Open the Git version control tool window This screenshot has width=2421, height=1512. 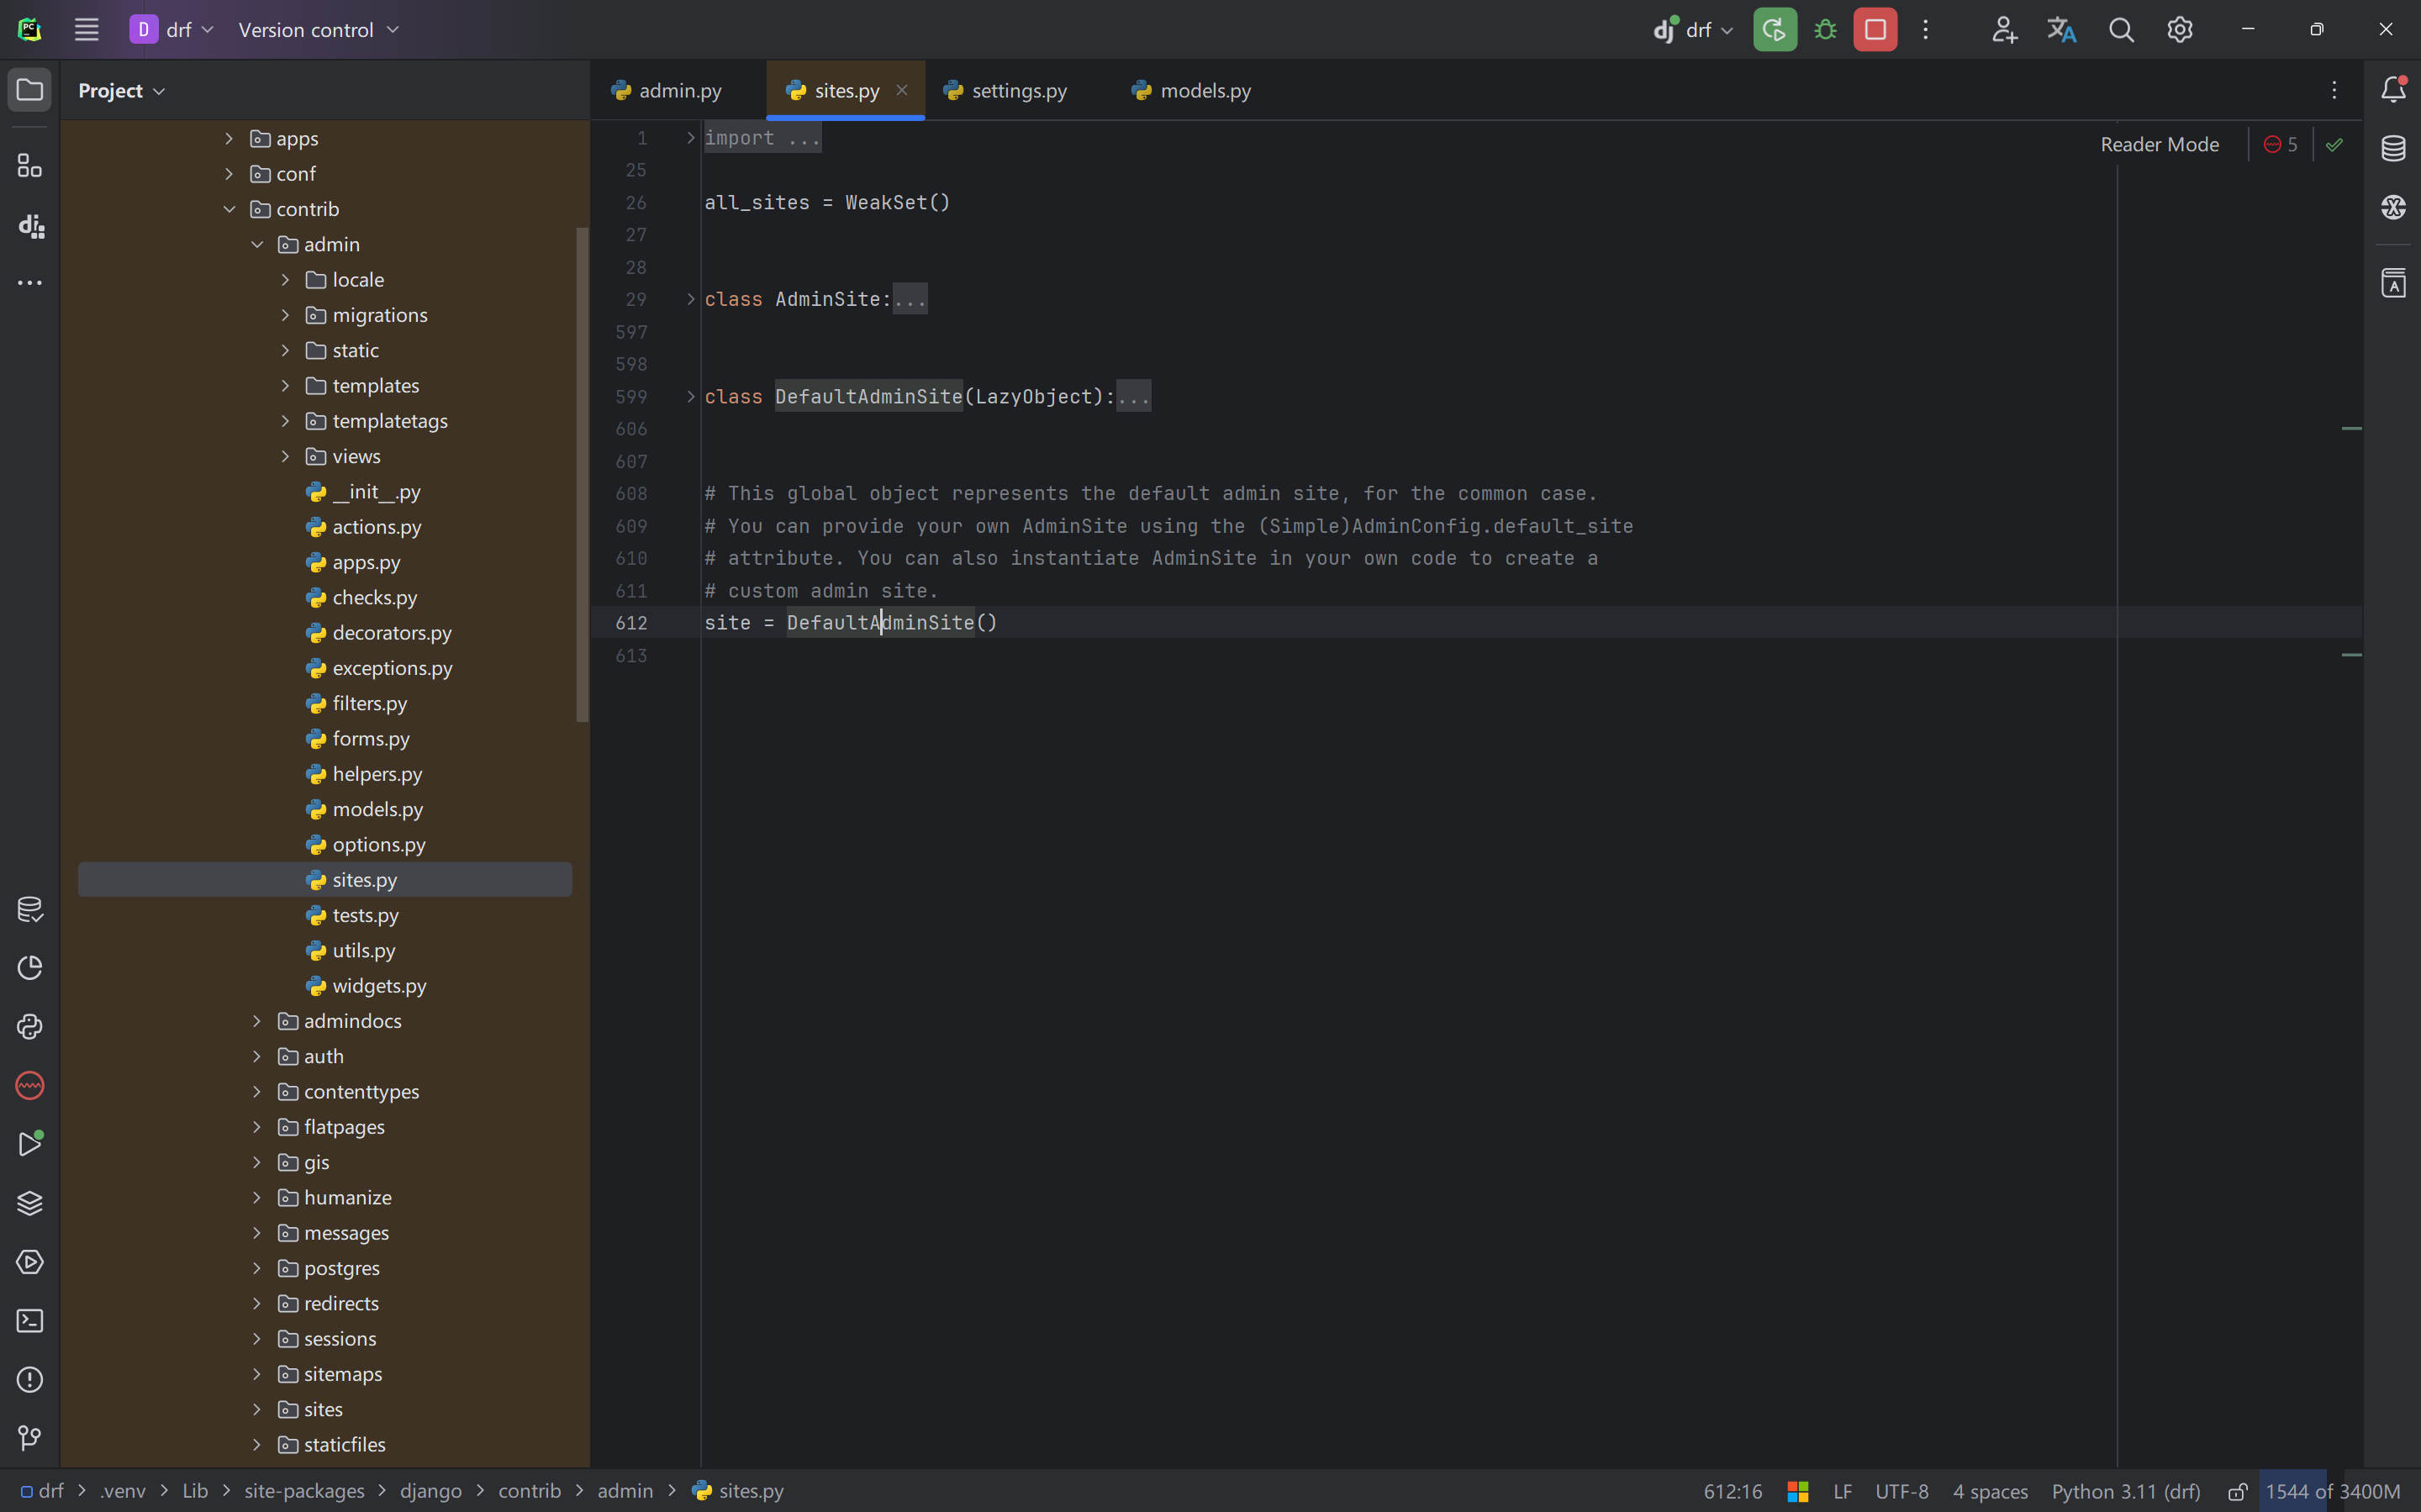[30, 1438]
